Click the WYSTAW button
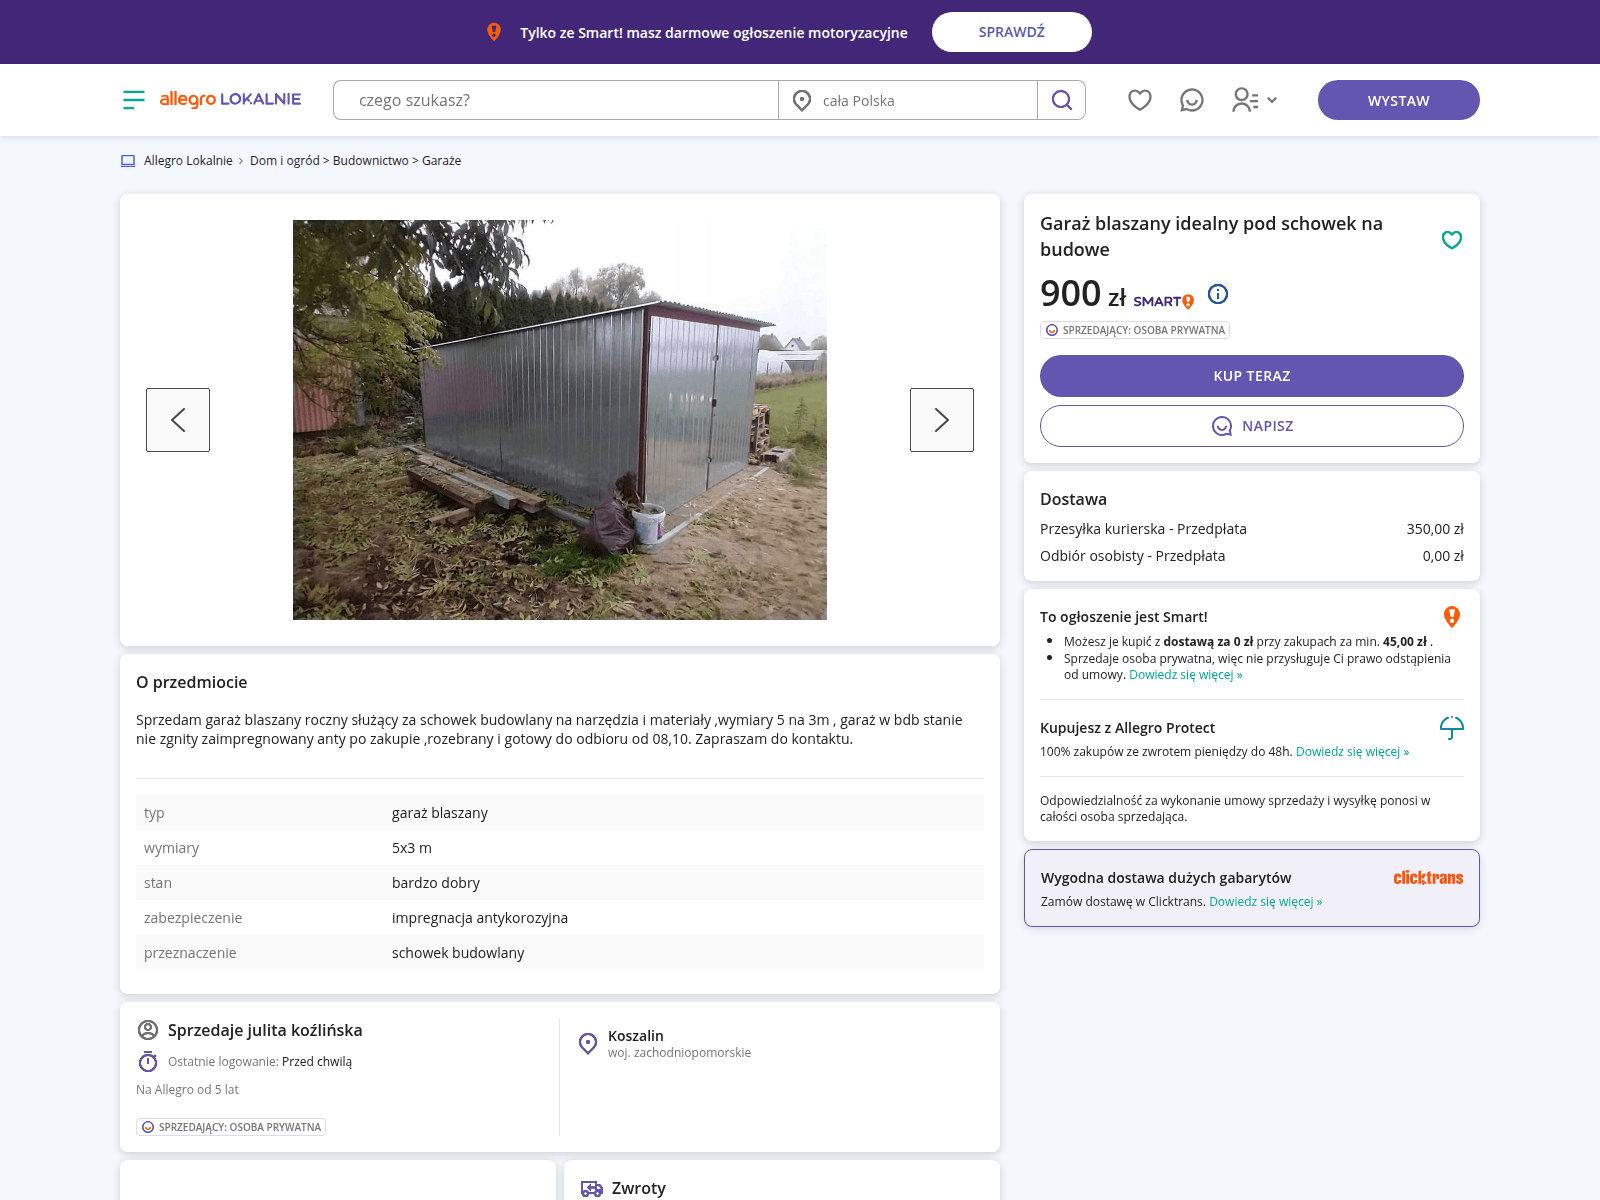The height and width of the screenshot is (1200, 1600). point(1399,100)
